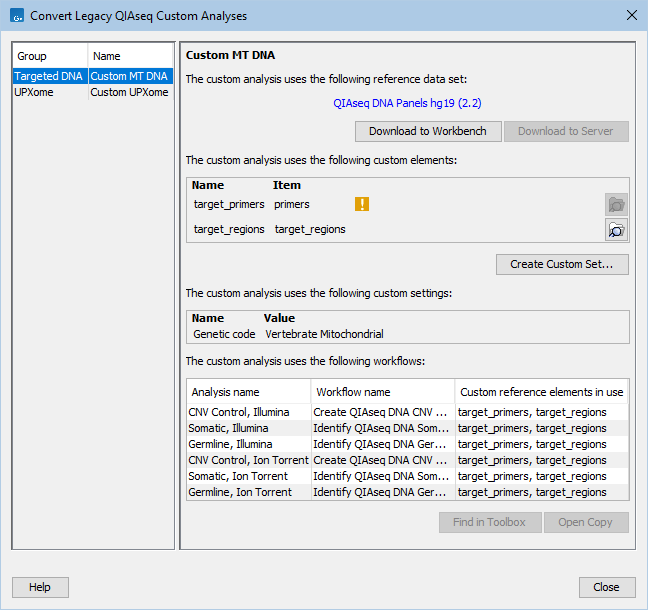
Task: Click target_regions name in custom elements
Action: pyautogui.click(x=229, y=229)
